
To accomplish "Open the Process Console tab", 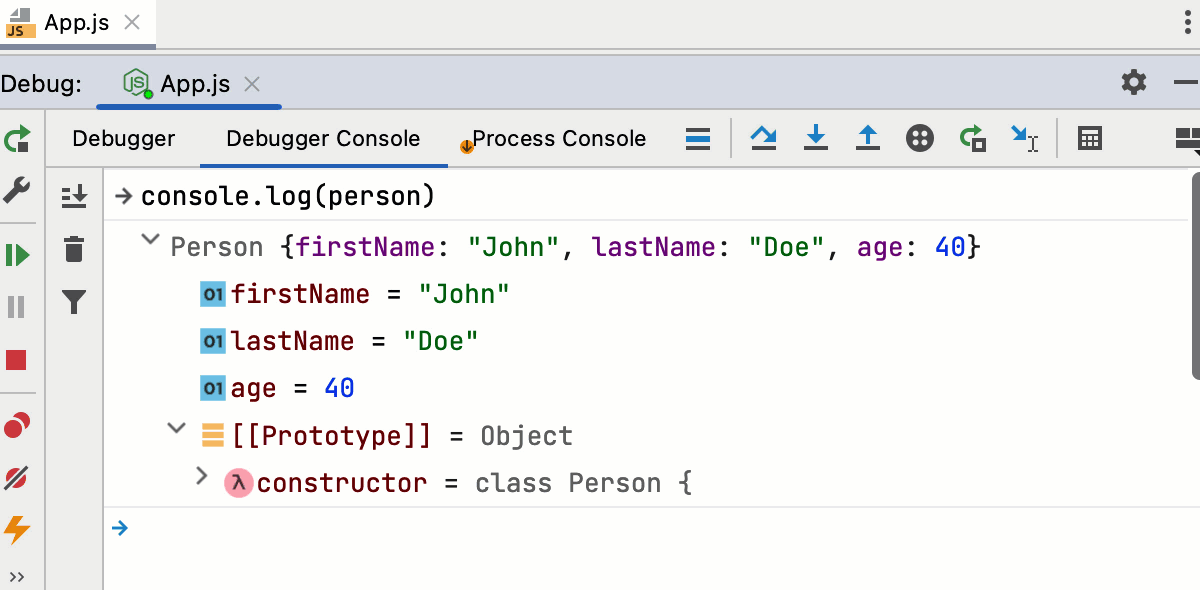I will [x=558, y=139].
